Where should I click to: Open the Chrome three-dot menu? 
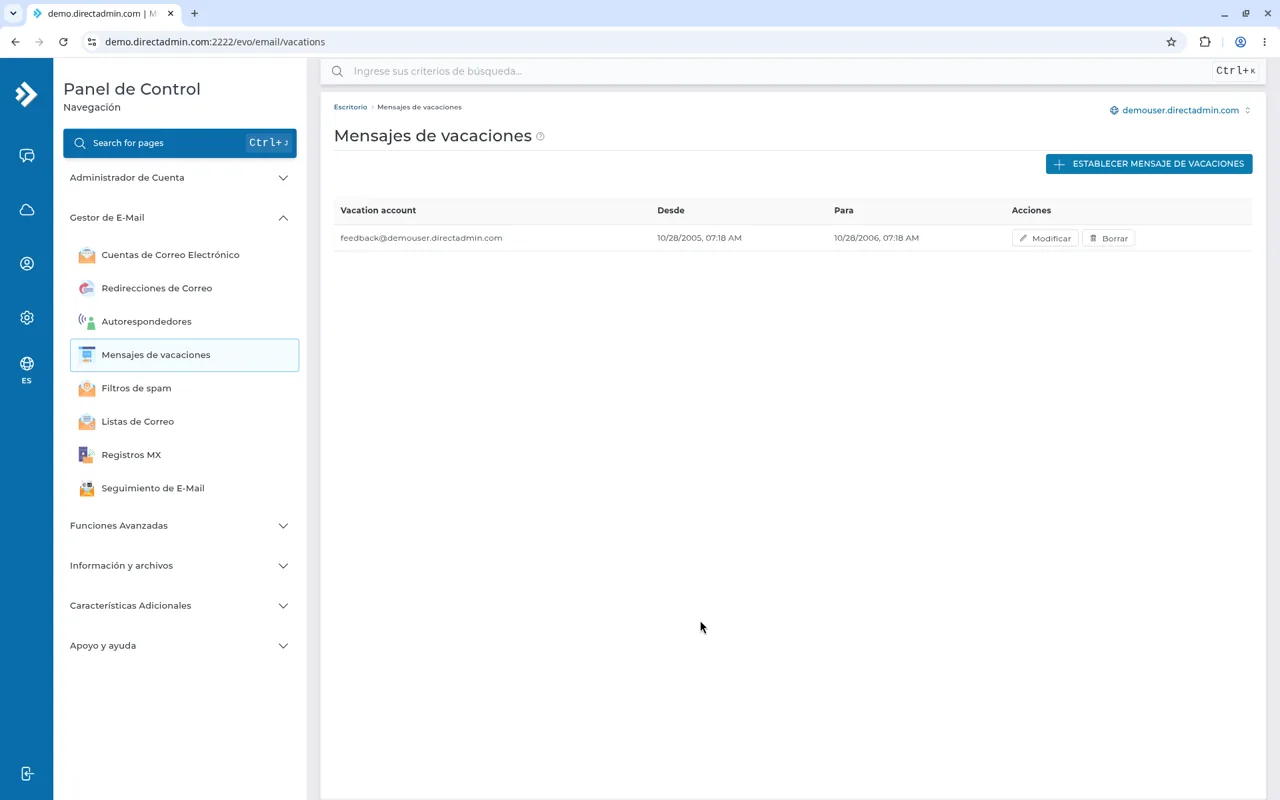pyautogui.click(x=1264, y=42)
